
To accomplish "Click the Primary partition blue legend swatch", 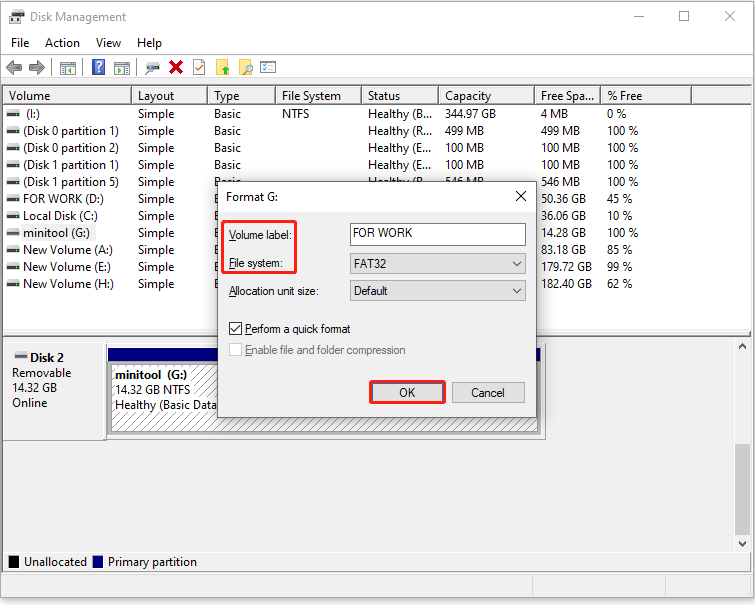I will pos(98,562).
